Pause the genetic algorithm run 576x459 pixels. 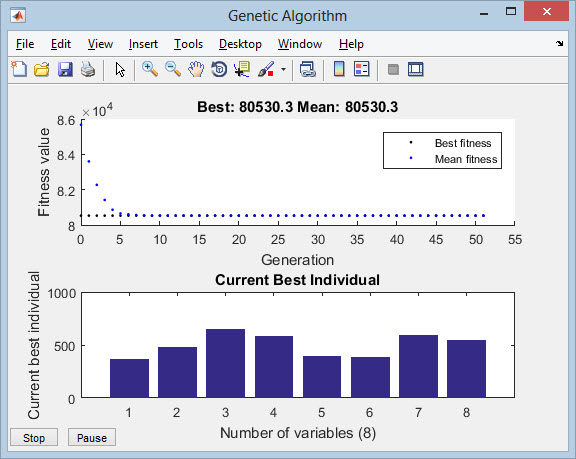coord(92,437)
